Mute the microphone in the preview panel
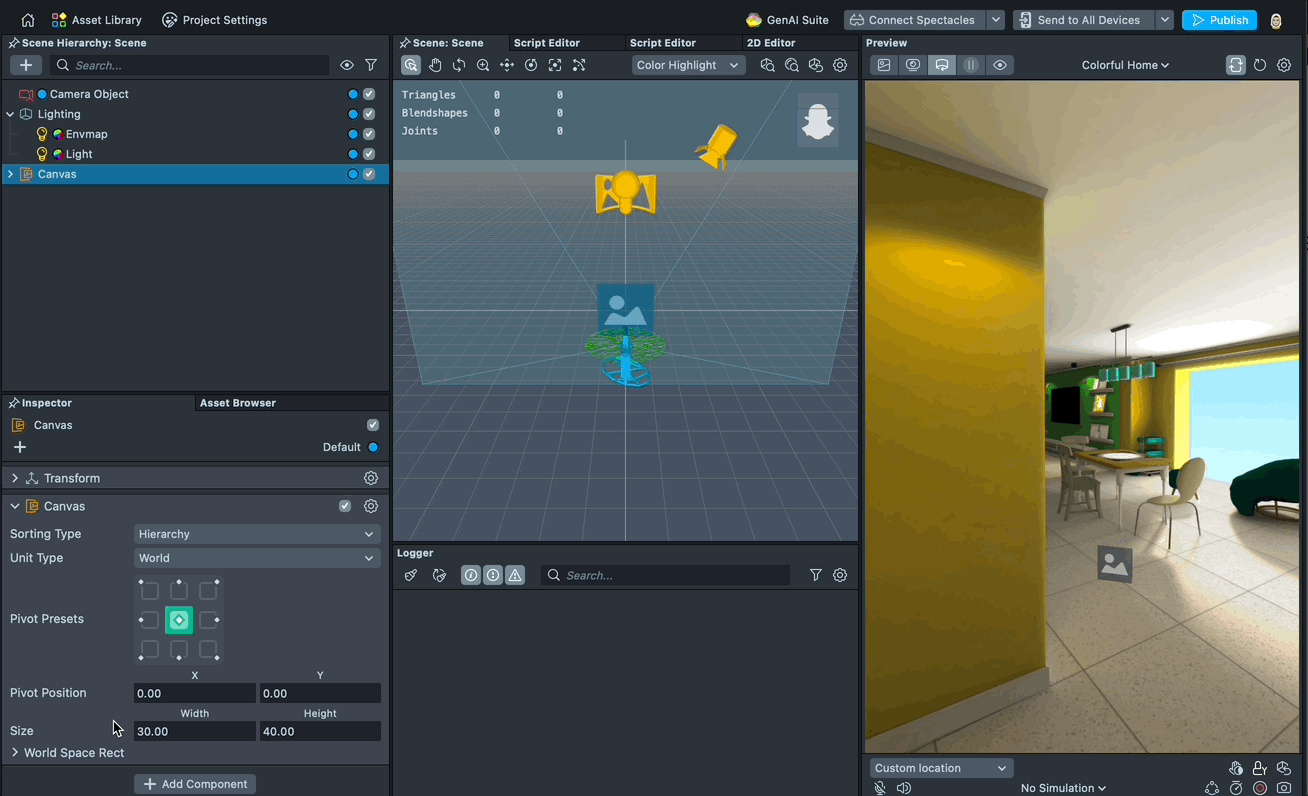 click(879, 787)
